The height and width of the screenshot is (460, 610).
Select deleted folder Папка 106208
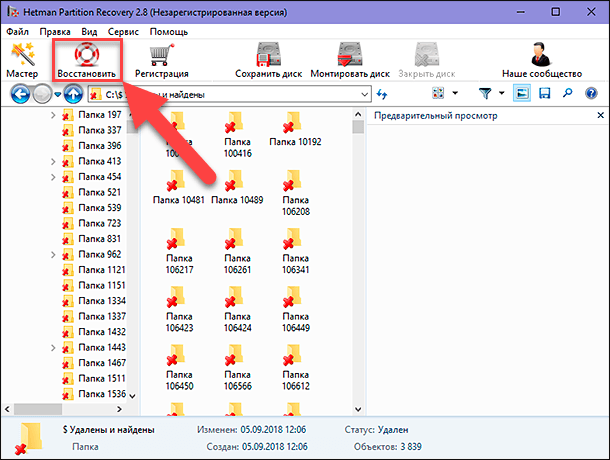296,193
